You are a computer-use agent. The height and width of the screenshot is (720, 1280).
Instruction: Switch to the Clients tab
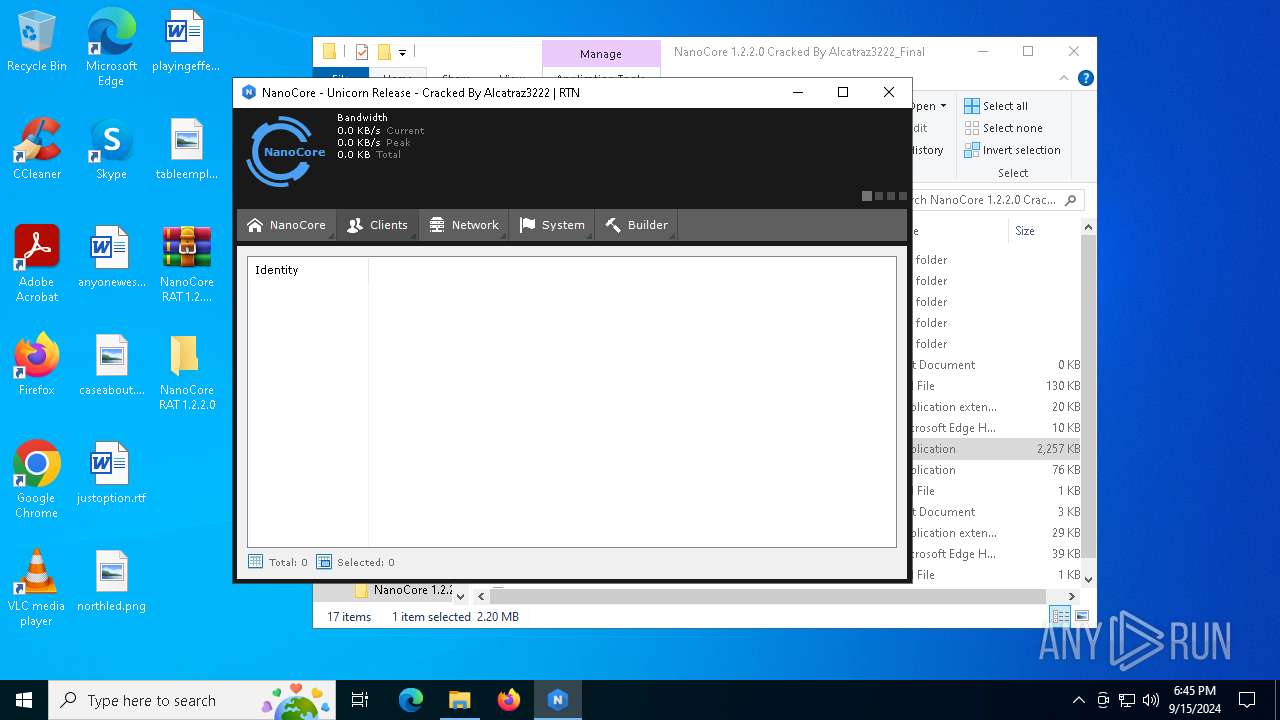[377, 225]
